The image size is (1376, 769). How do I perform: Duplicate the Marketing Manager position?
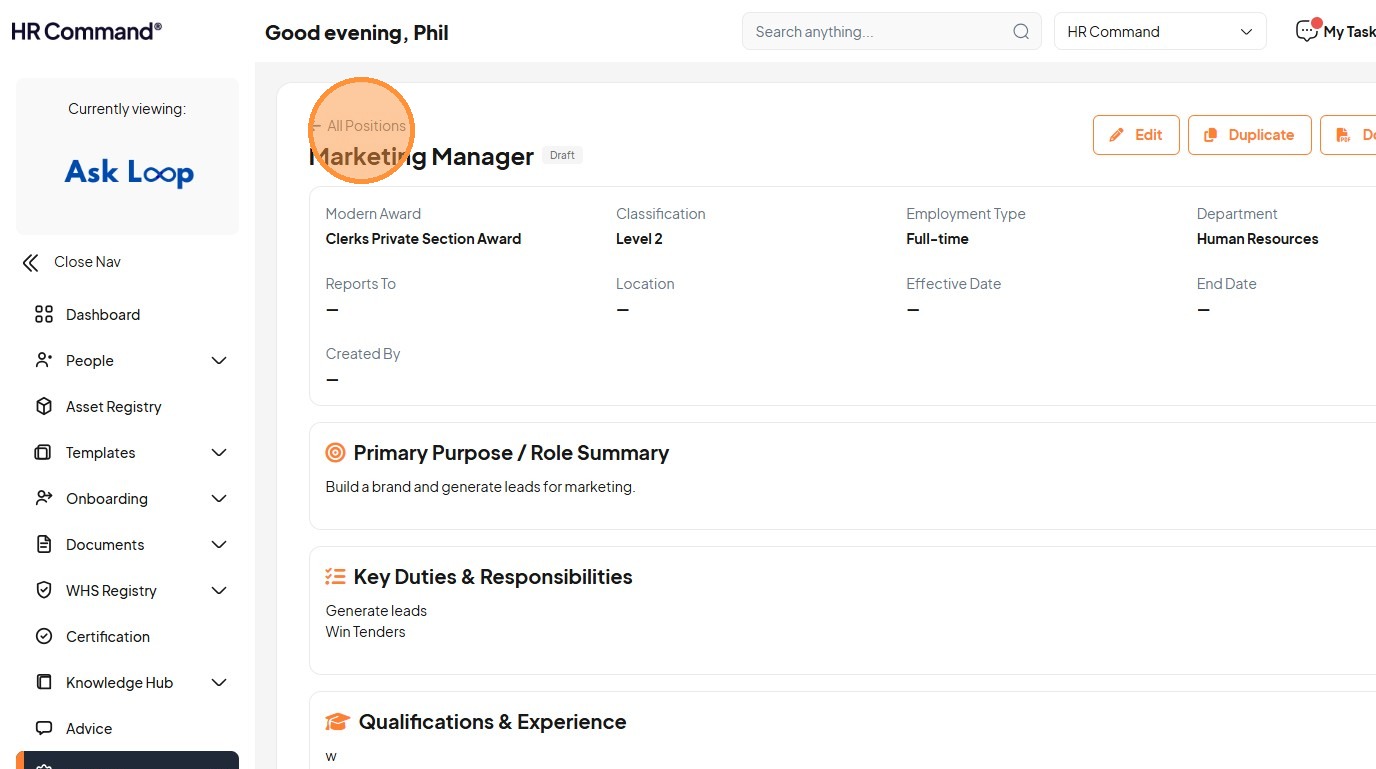tap(1249, 135)
